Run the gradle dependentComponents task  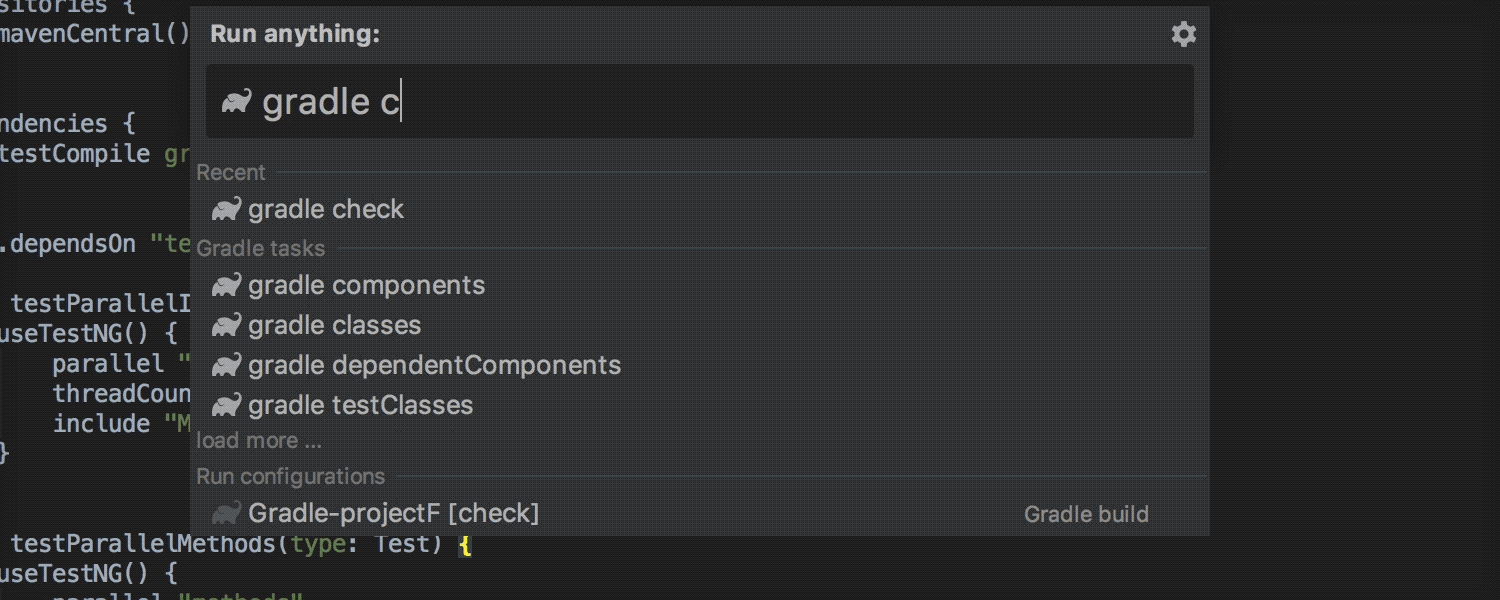point(700,365)
